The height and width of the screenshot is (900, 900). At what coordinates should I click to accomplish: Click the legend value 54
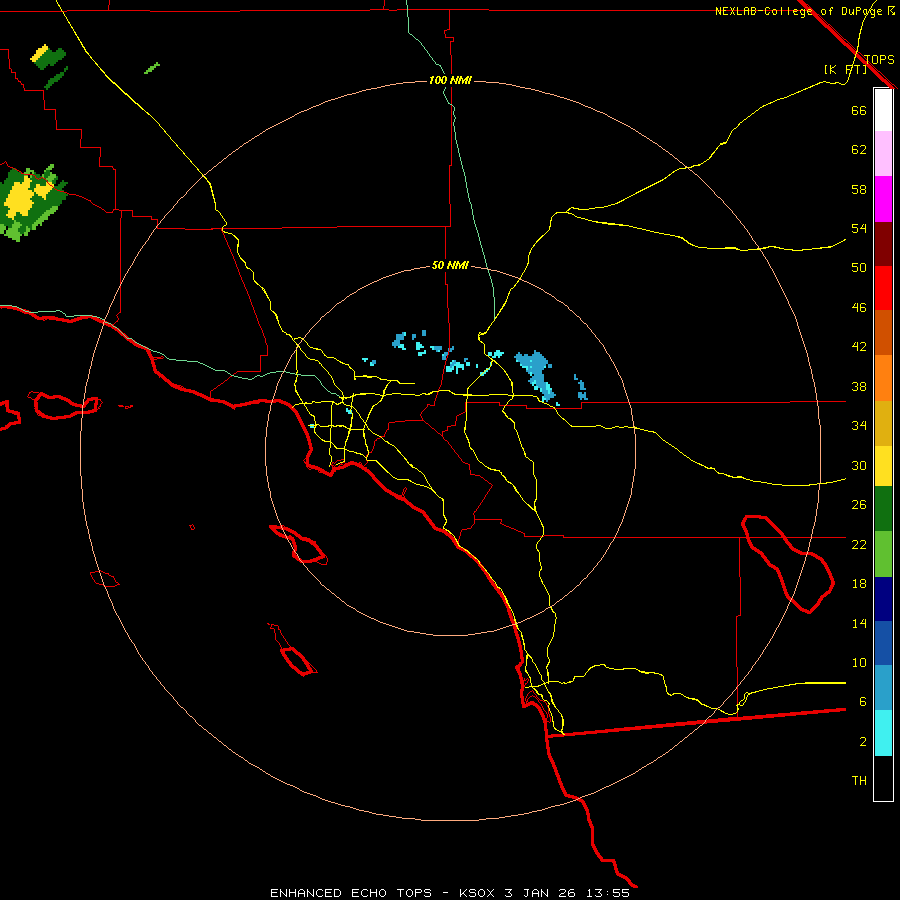(859, 228)
